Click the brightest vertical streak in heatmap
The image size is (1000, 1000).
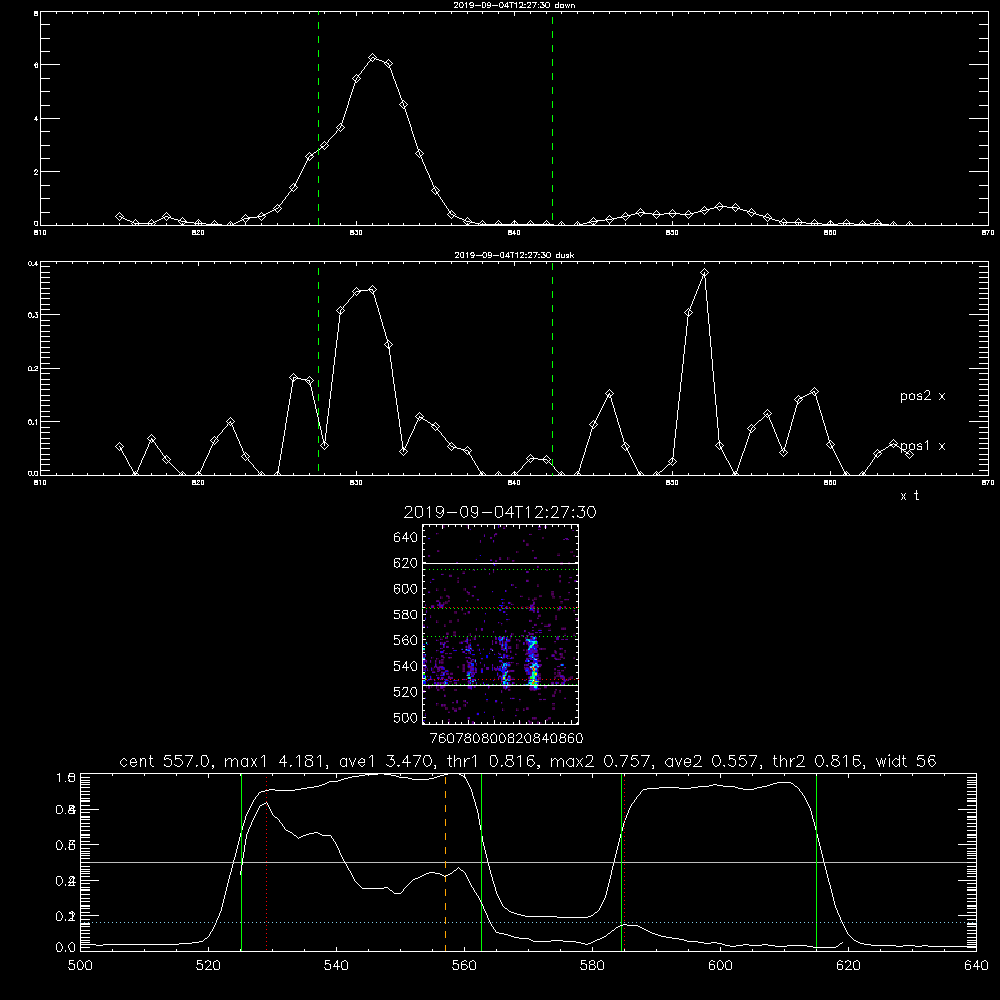[x=533, y=663]
